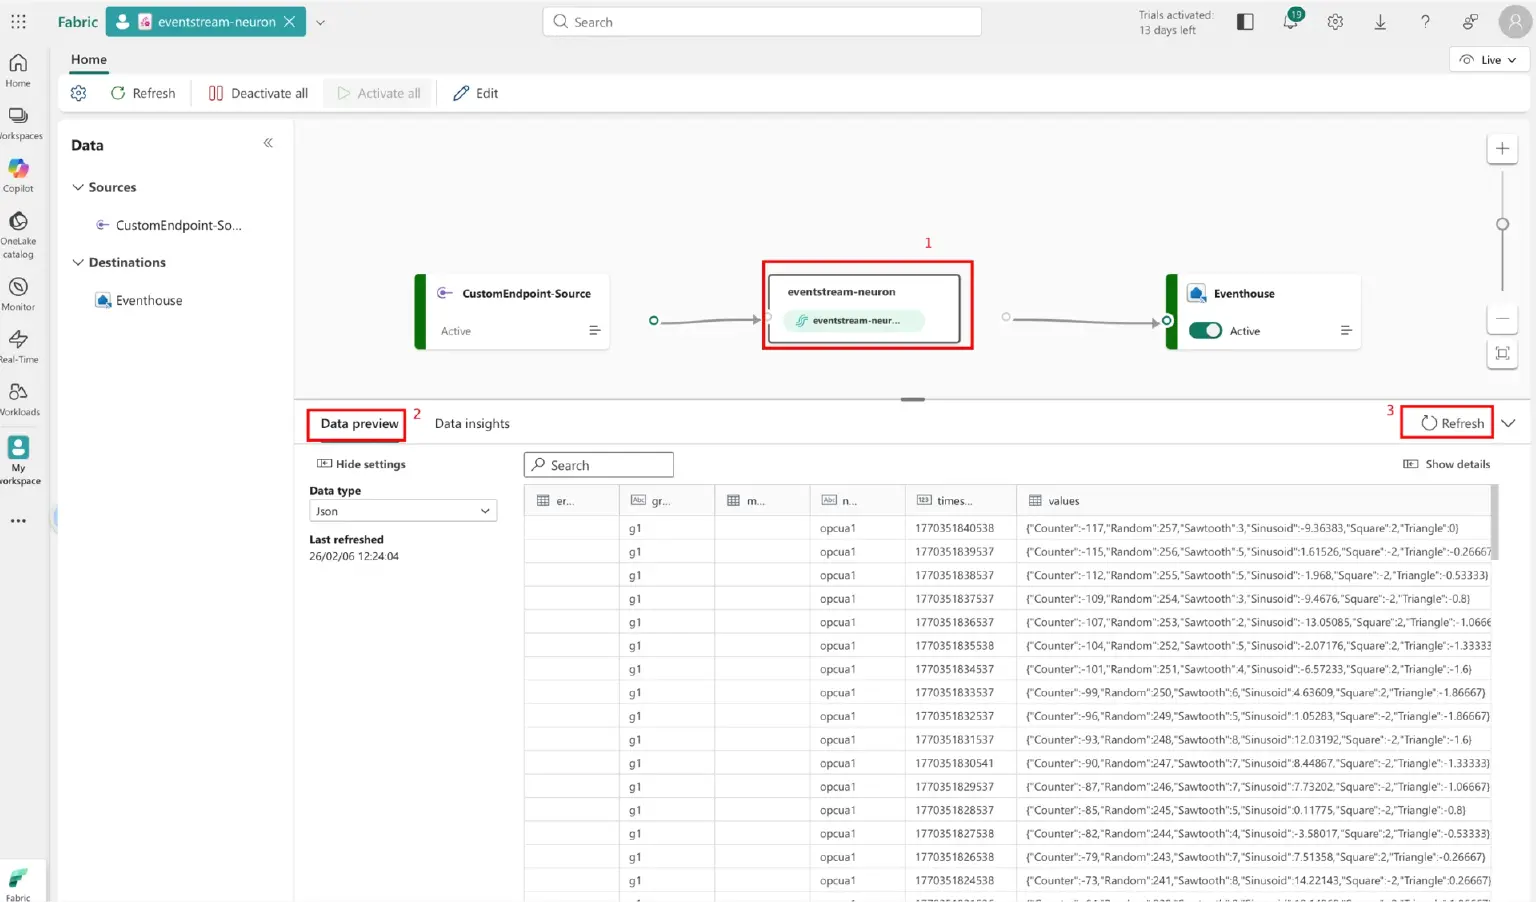Collapse the Sources tree section
This screenshot has height=902, width=1536.
(78, 187)
